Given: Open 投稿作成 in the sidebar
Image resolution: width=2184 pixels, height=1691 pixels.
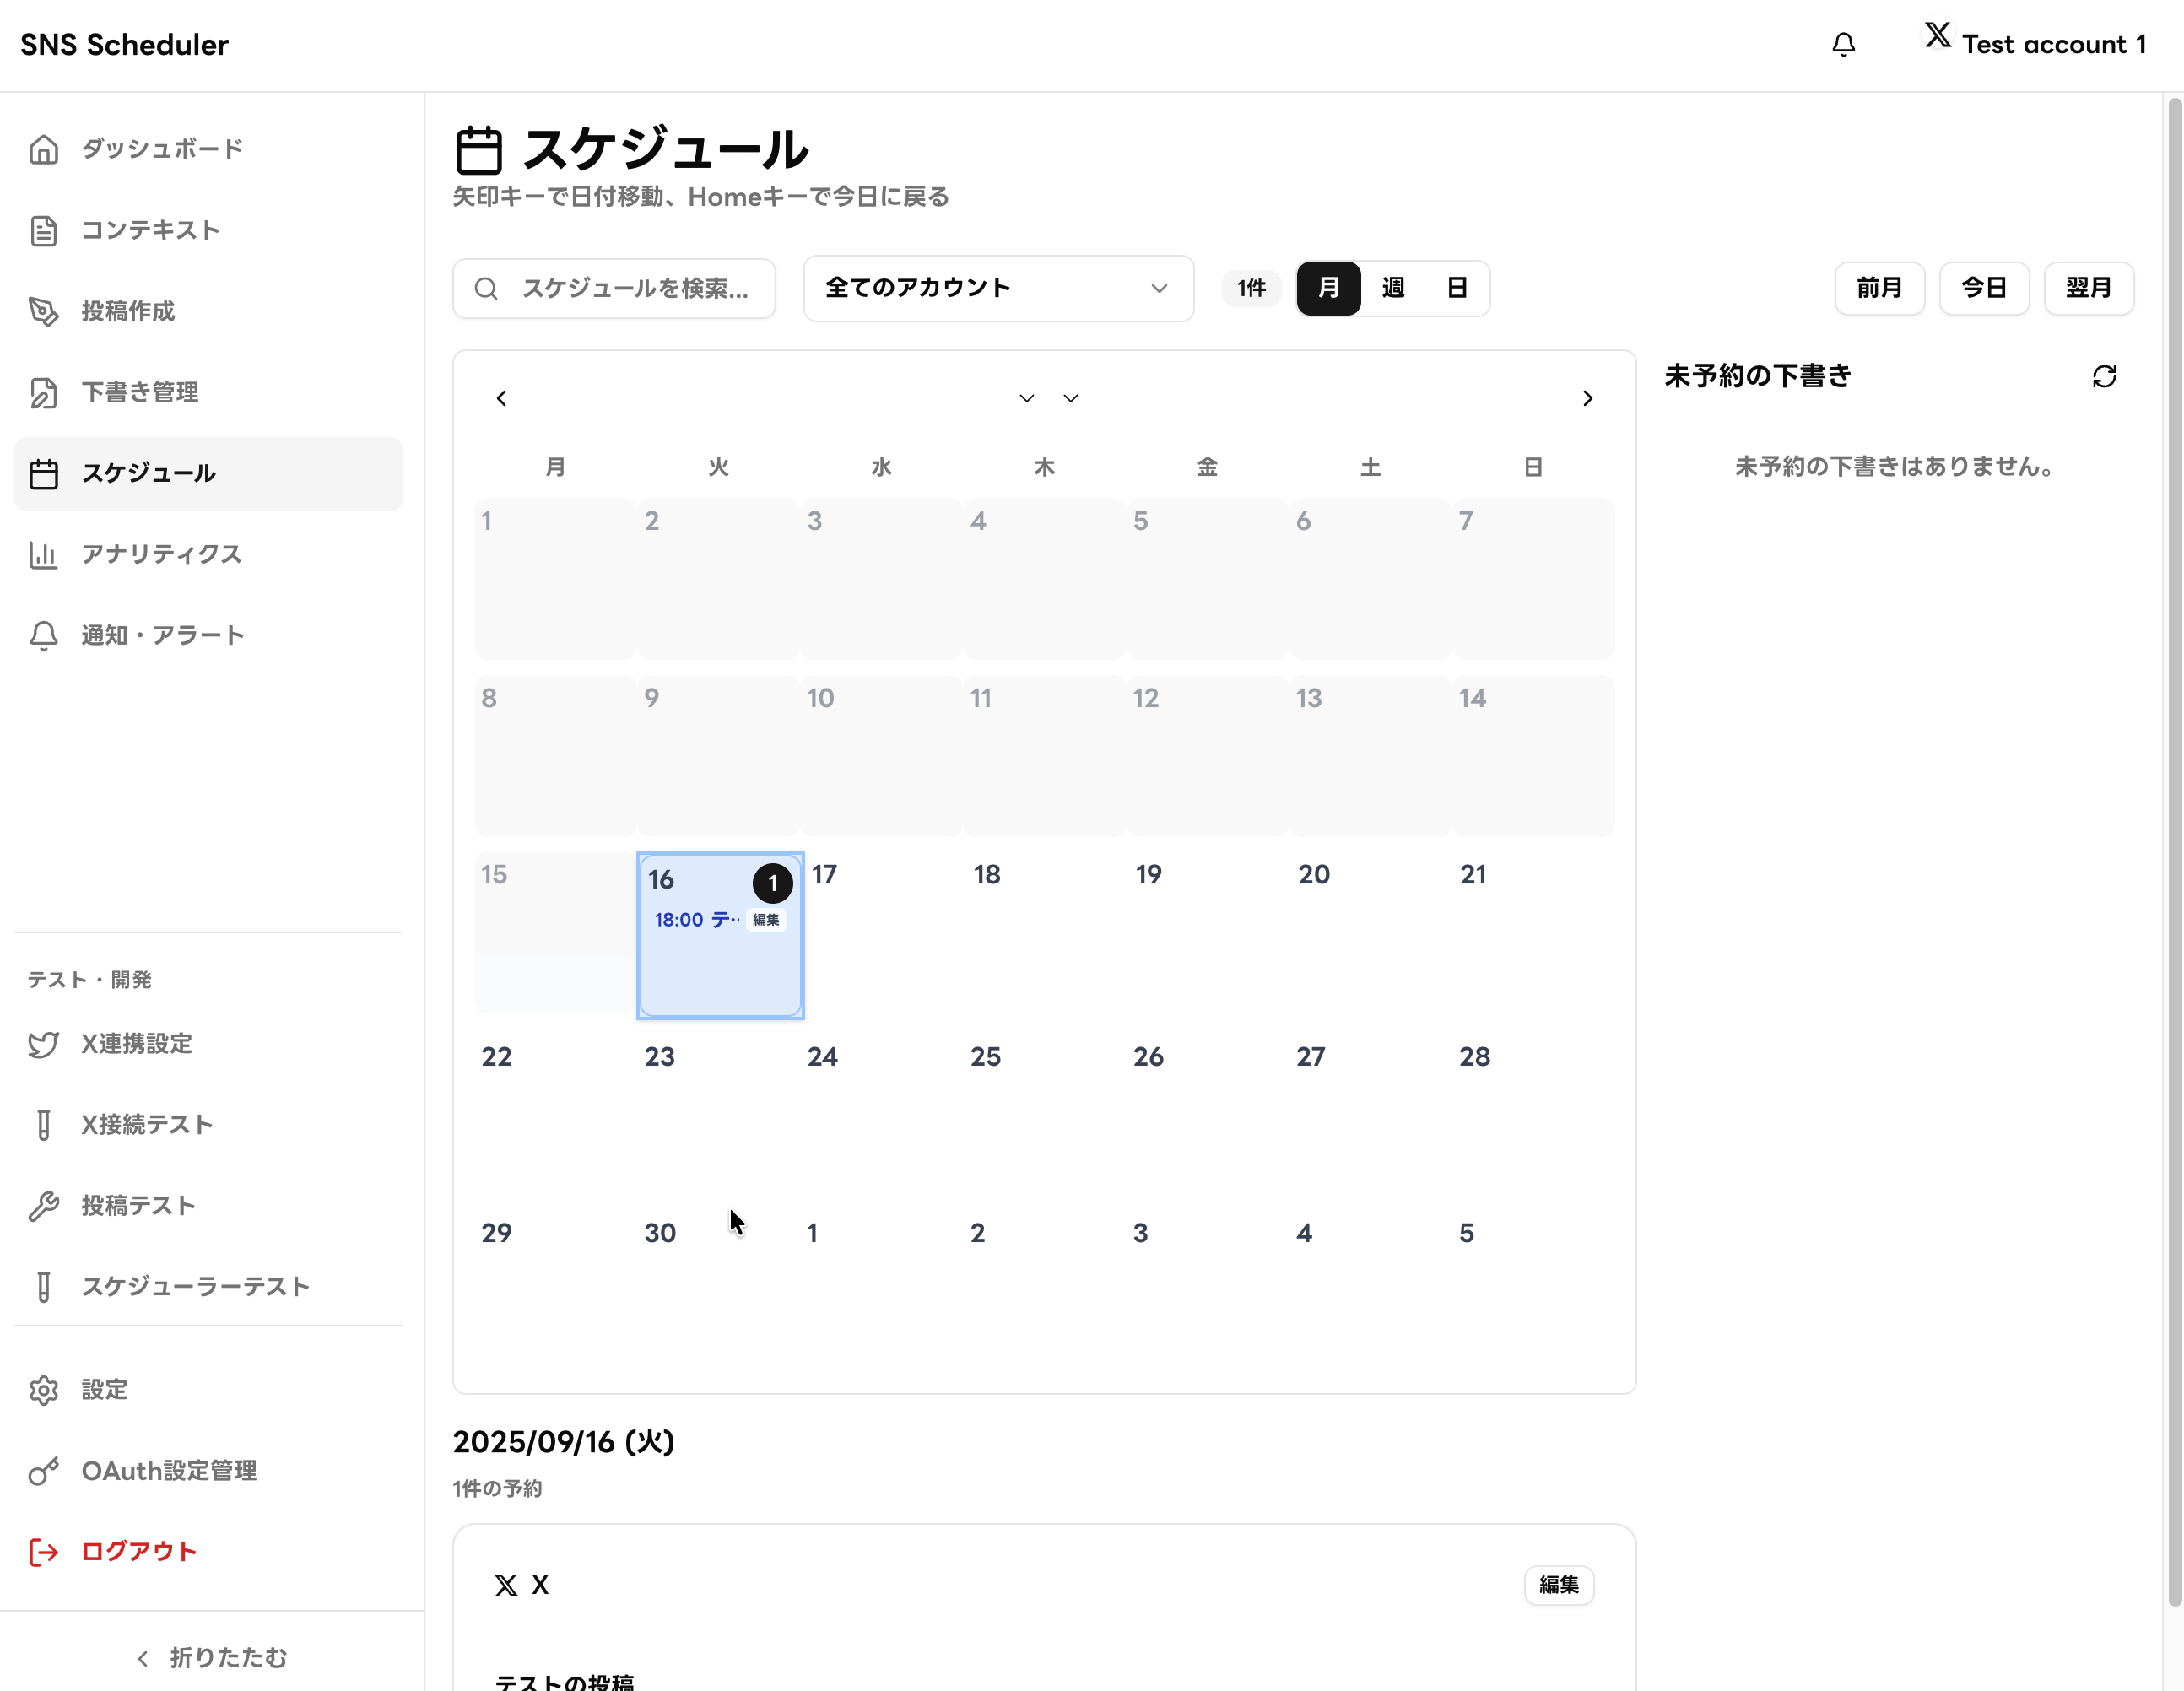Looking at the screenshot, I should 128,311.
